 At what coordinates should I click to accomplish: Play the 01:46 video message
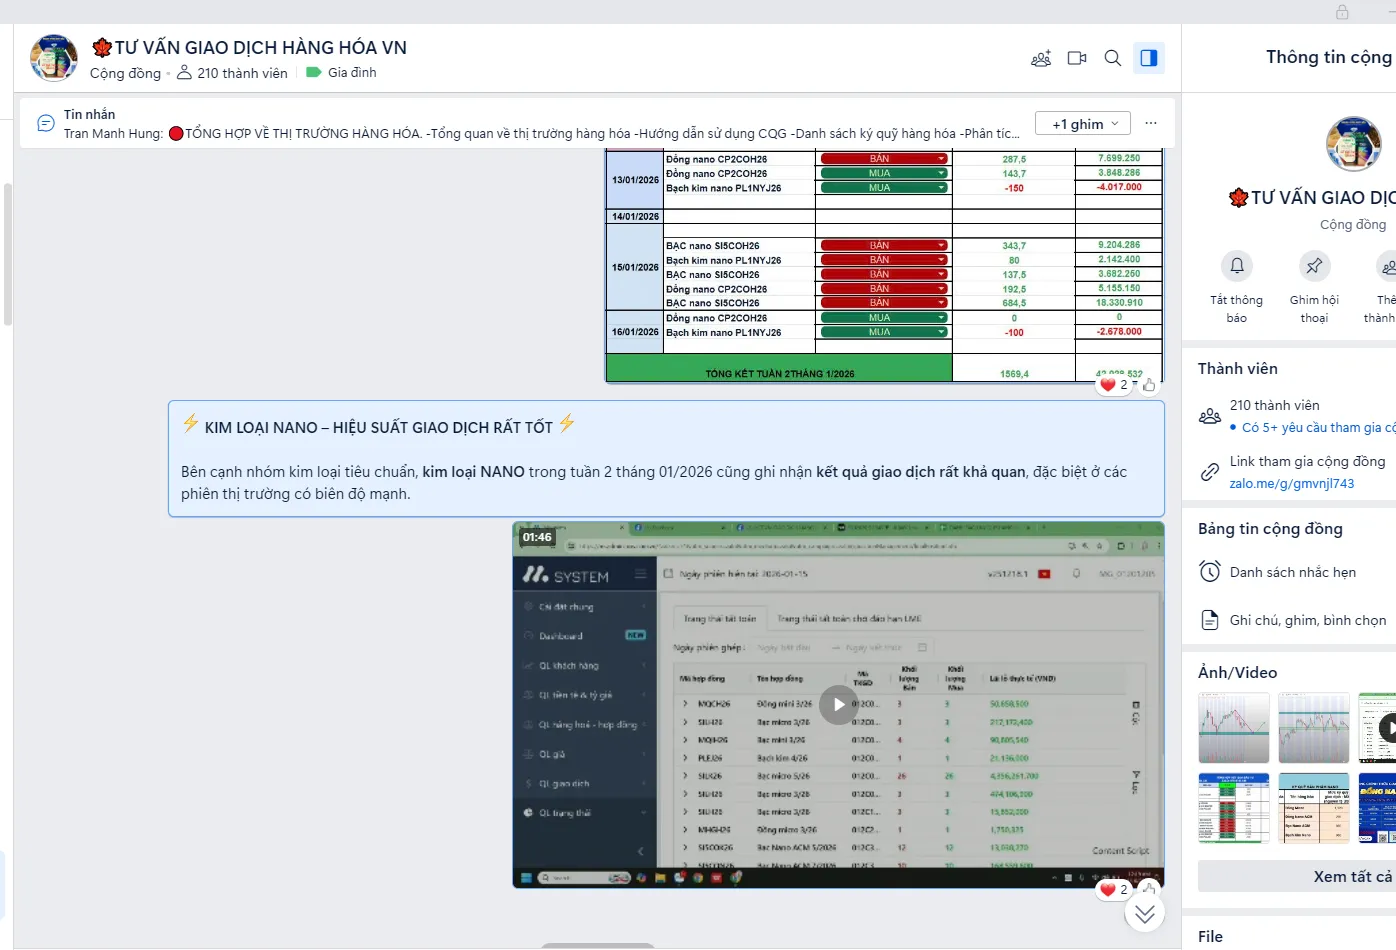(x=838, y=704)
